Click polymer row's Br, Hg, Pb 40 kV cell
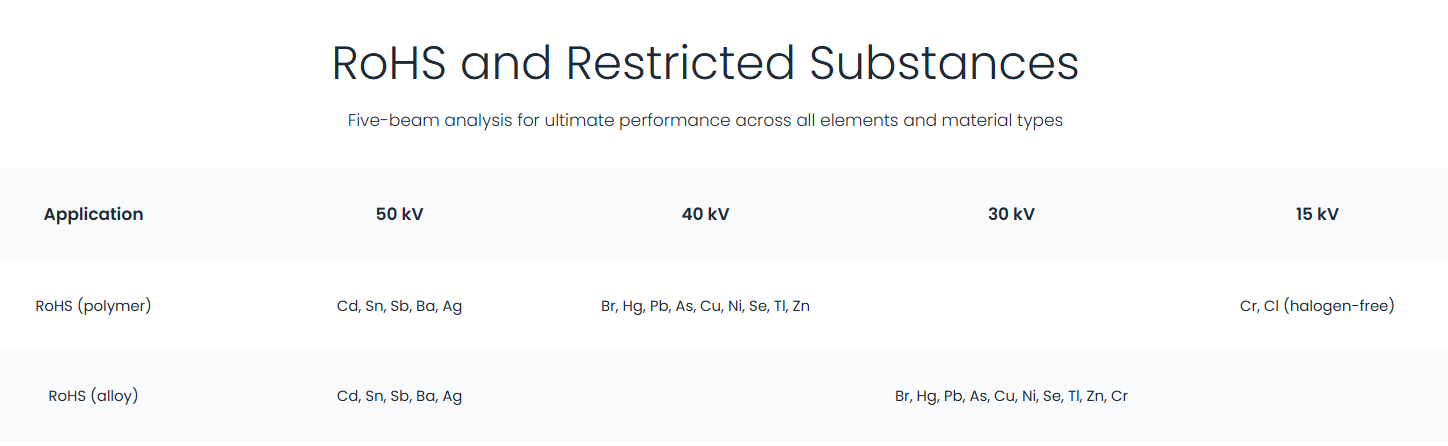The width and height of the screenshot is (1448, 446). click(705, 306)
